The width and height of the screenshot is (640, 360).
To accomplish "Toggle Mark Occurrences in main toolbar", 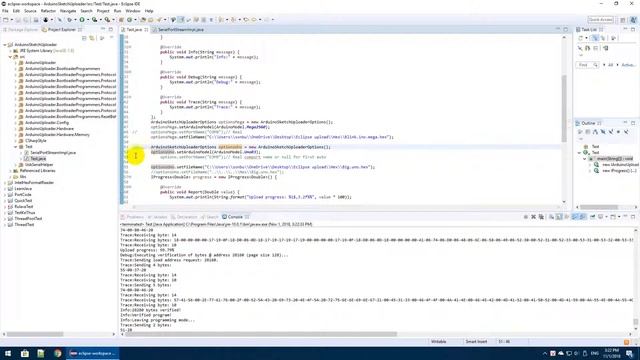I will click(181, 20).
